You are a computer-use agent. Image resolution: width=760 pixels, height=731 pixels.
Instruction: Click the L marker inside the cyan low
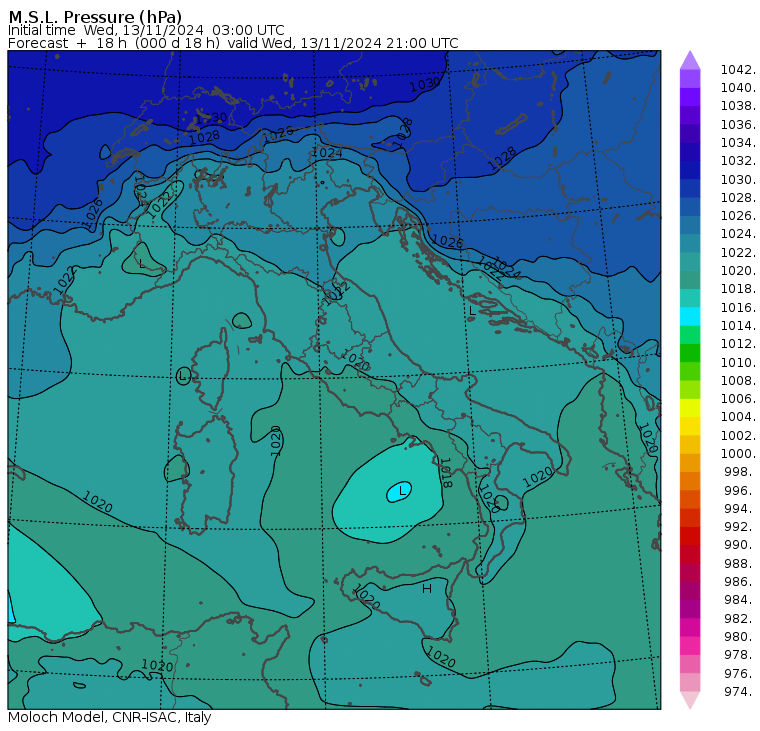(x=401, y=492)
